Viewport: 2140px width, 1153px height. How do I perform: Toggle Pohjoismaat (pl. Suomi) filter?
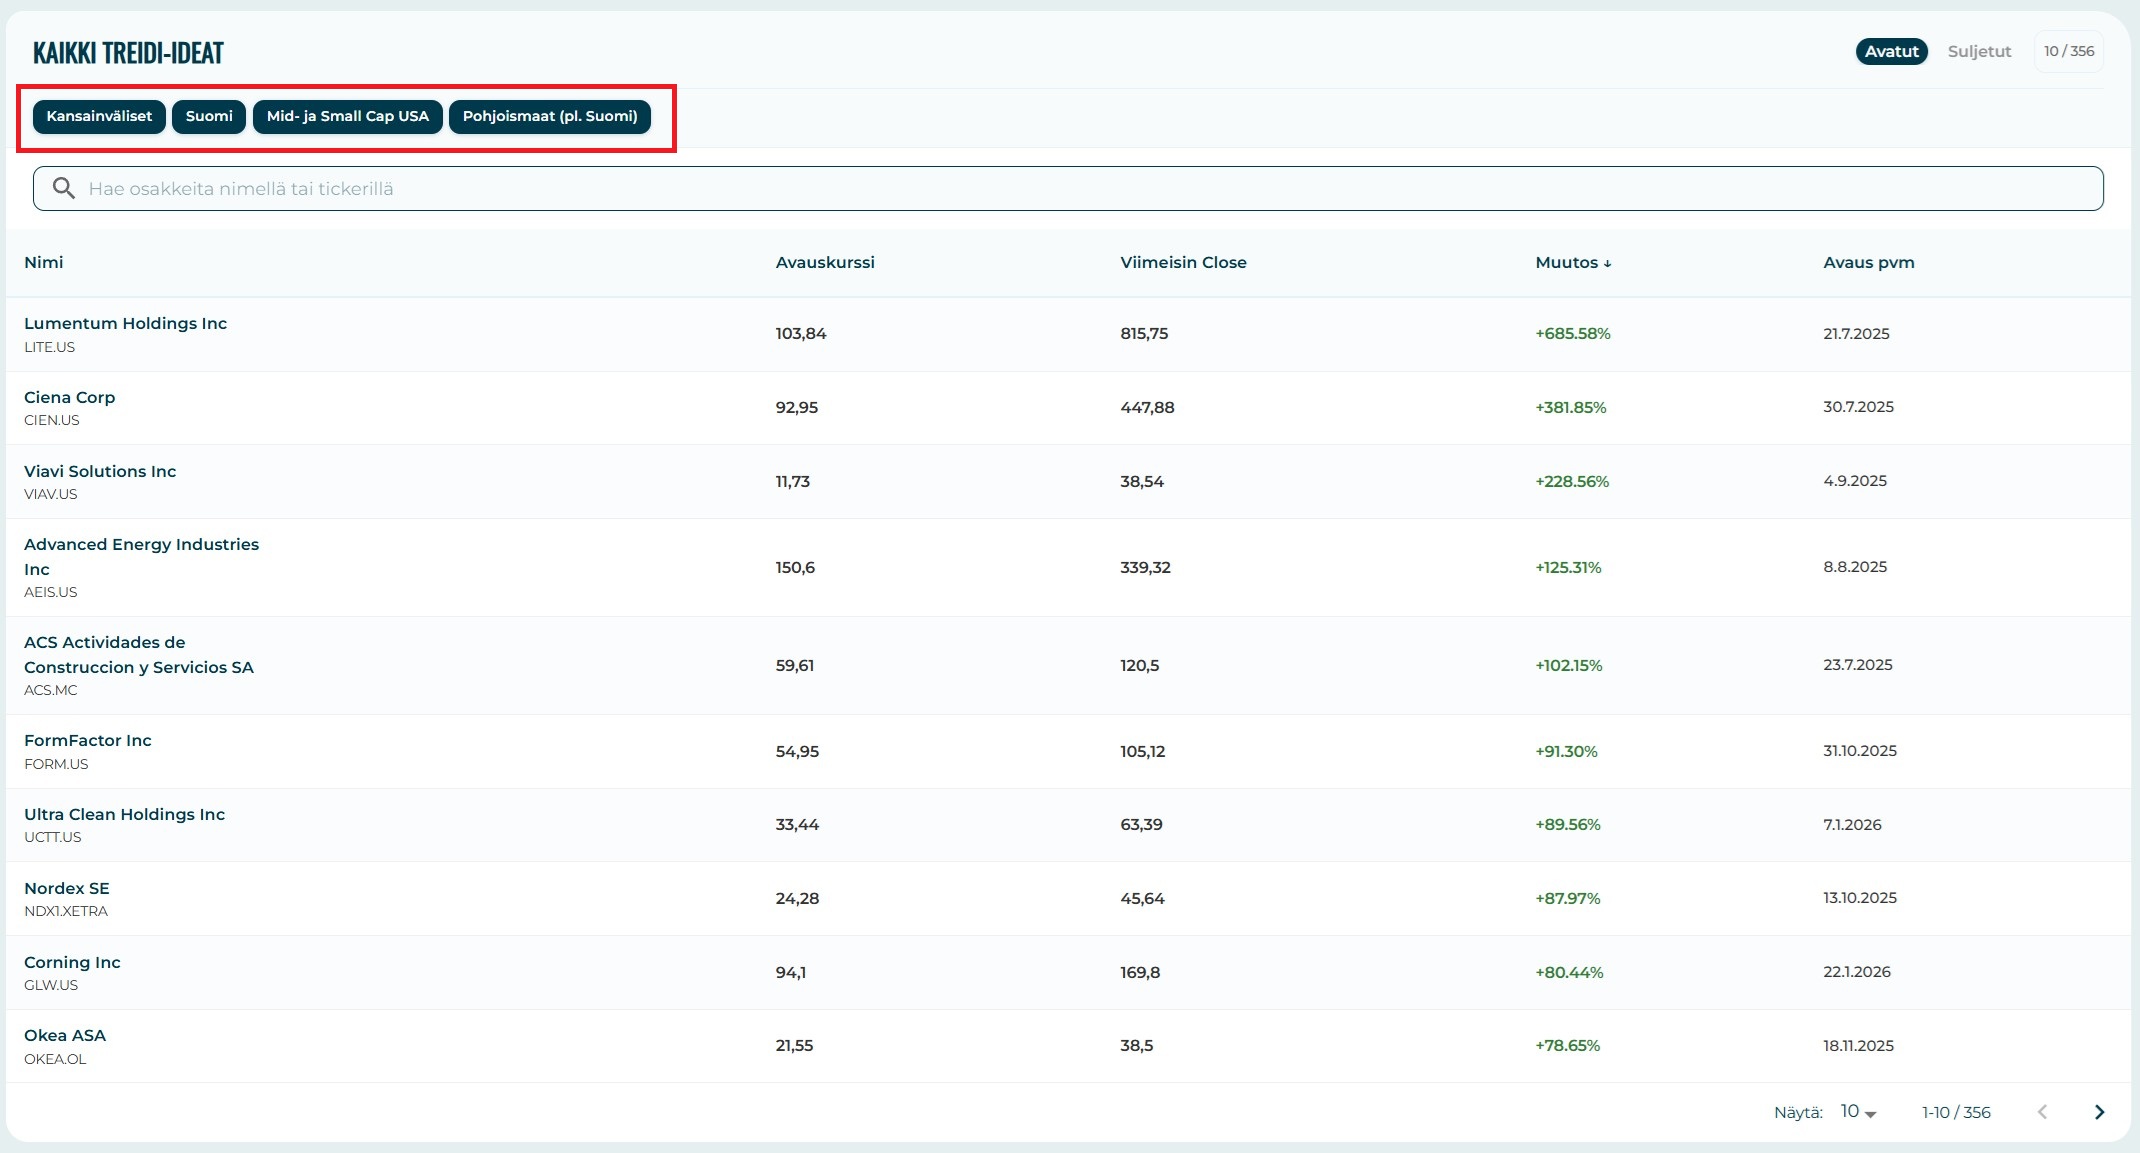click(550, 116)
